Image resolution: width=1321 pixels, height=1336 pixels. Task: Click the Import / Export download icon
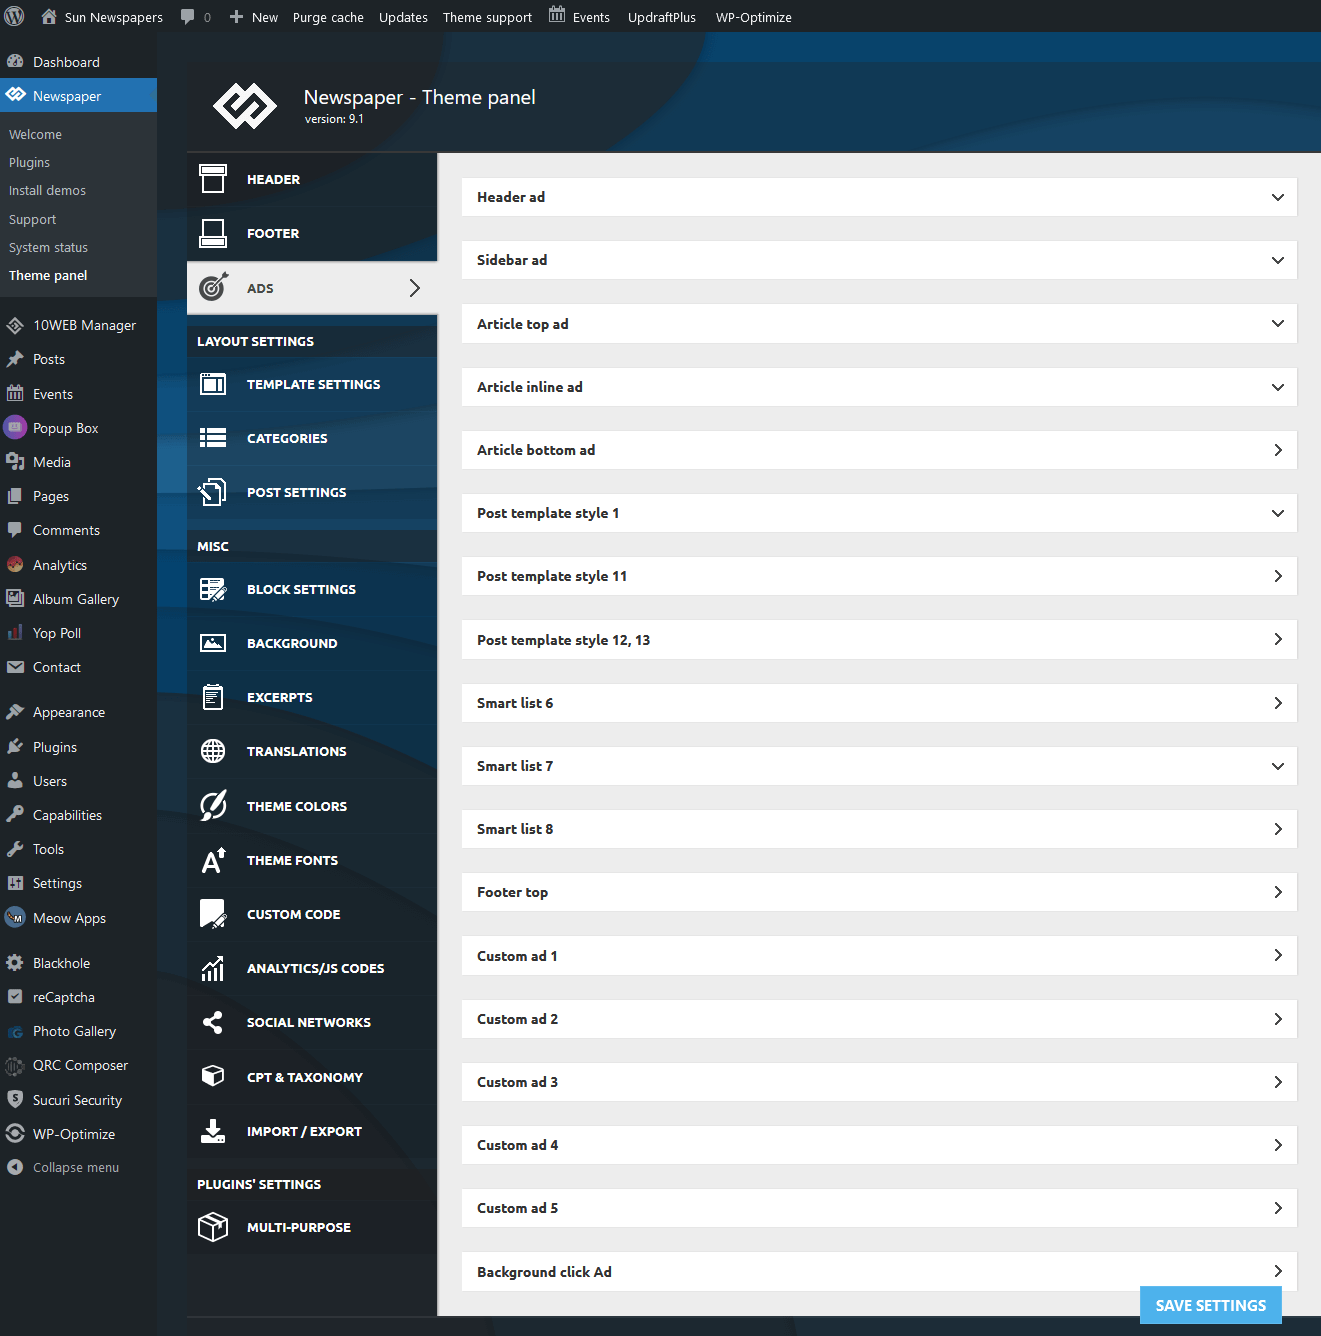point(213,1131)
